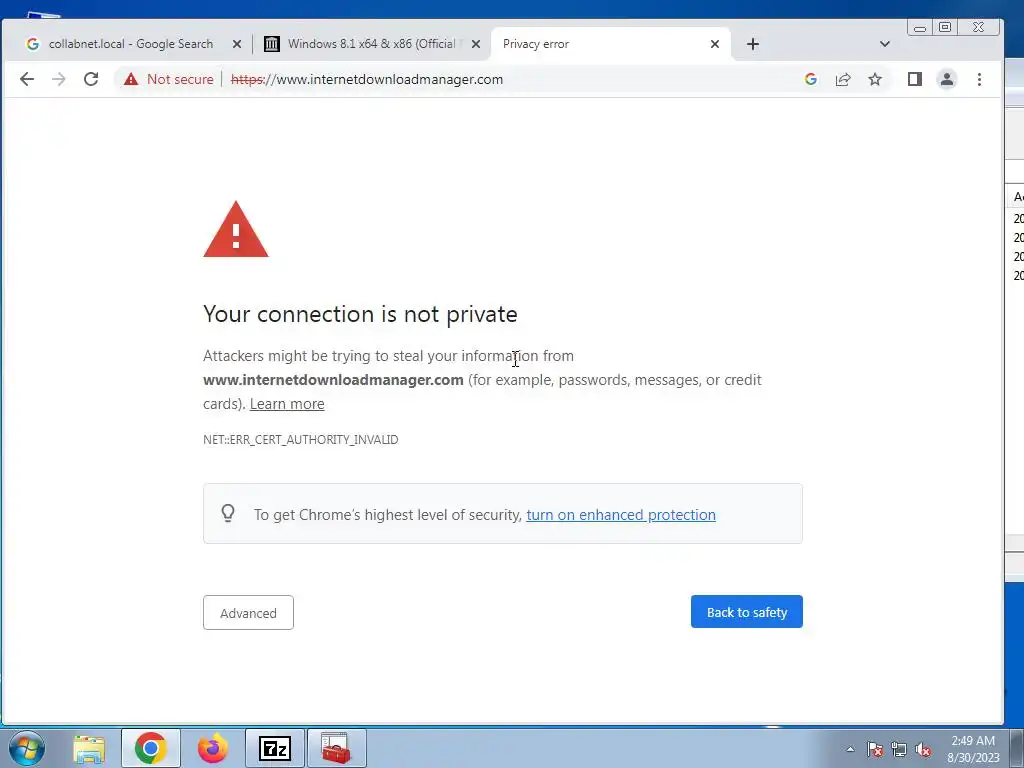Click Chrome icon in taskbar
1024x768 pixels.
pyautogui.click(x=150, y=748)
